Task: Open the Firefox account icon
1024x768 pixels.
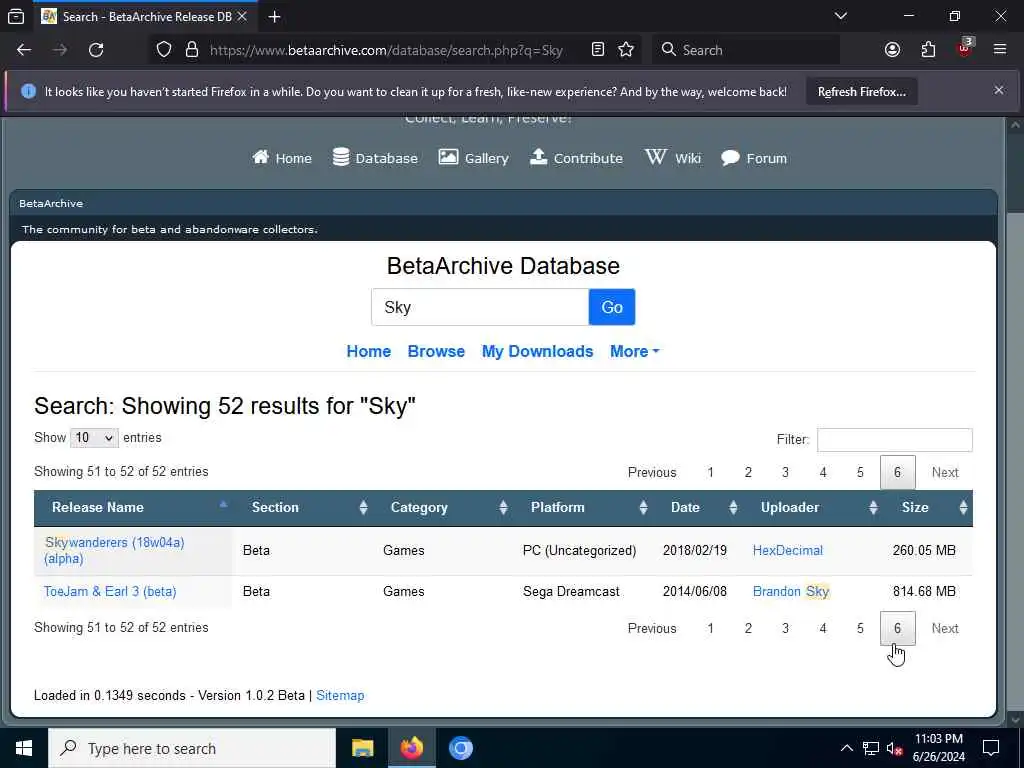Action: coord(892,50)
